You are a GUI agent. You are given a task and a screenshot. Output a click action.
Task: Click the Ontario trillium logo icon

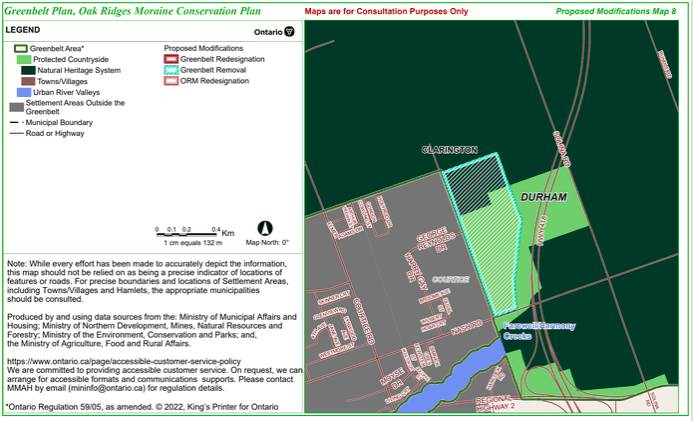pyautogui.click(x=289, y=31)
